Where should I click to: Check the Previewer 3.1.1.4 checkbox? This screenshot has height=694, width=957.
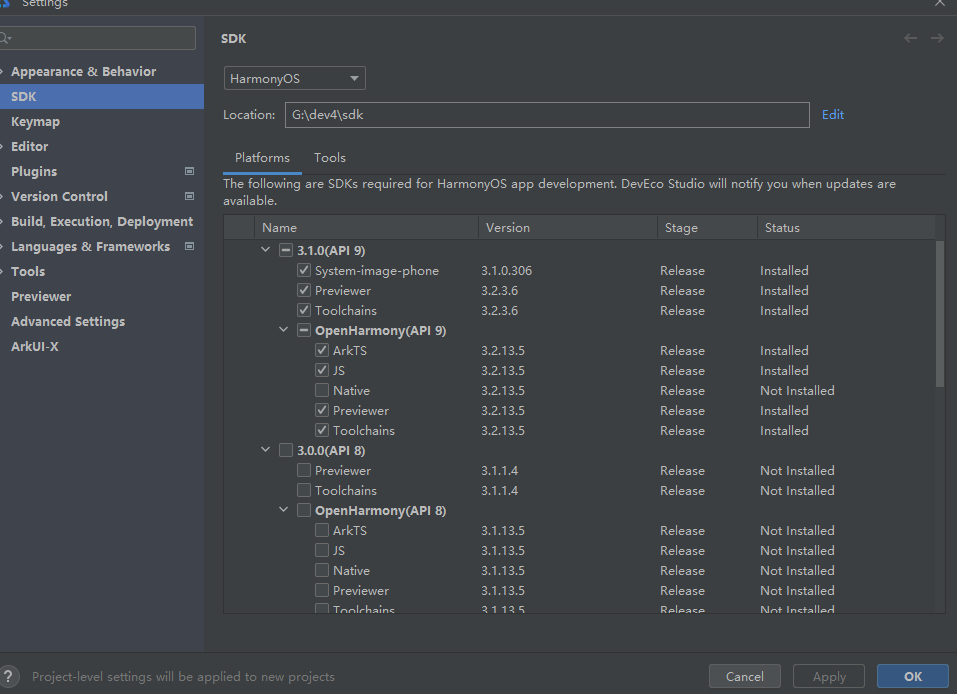pyautogui.click(x=304, y=471)
